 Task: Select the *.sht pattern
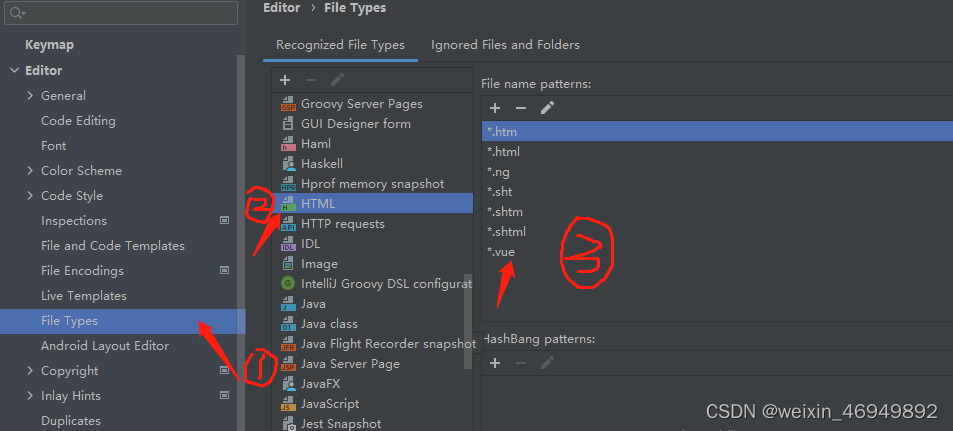[717, 191]
